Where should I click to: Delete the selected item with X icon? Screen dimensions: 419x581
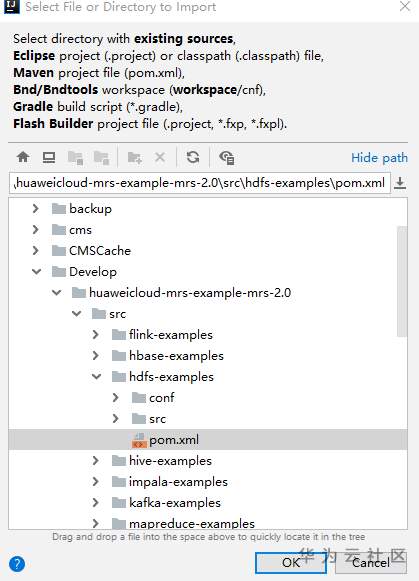click(x=160, y=157)
